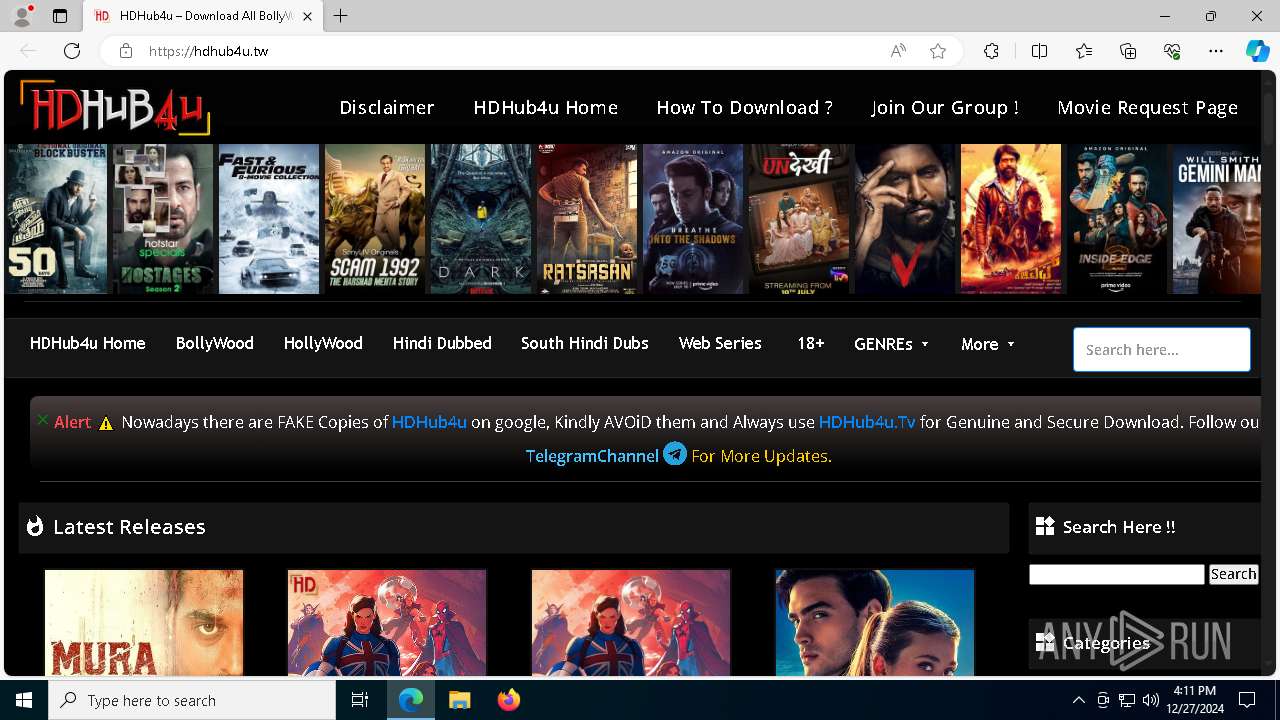This screenshot has width=1280, height=720.
Task: Click the volume icon in tray
Action: (1150, 700)
